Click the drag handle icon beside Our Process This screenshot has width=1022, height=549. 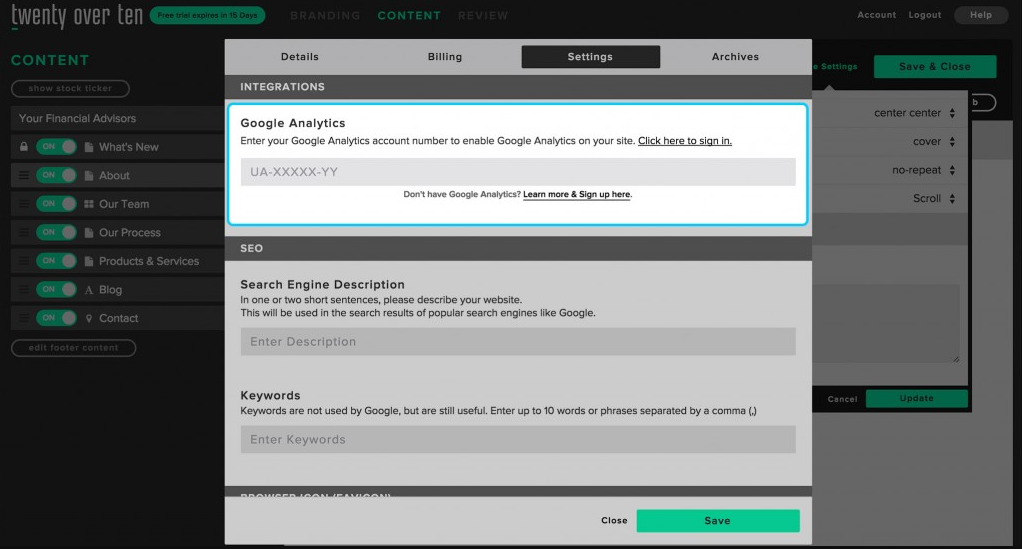tap(24, 232)
